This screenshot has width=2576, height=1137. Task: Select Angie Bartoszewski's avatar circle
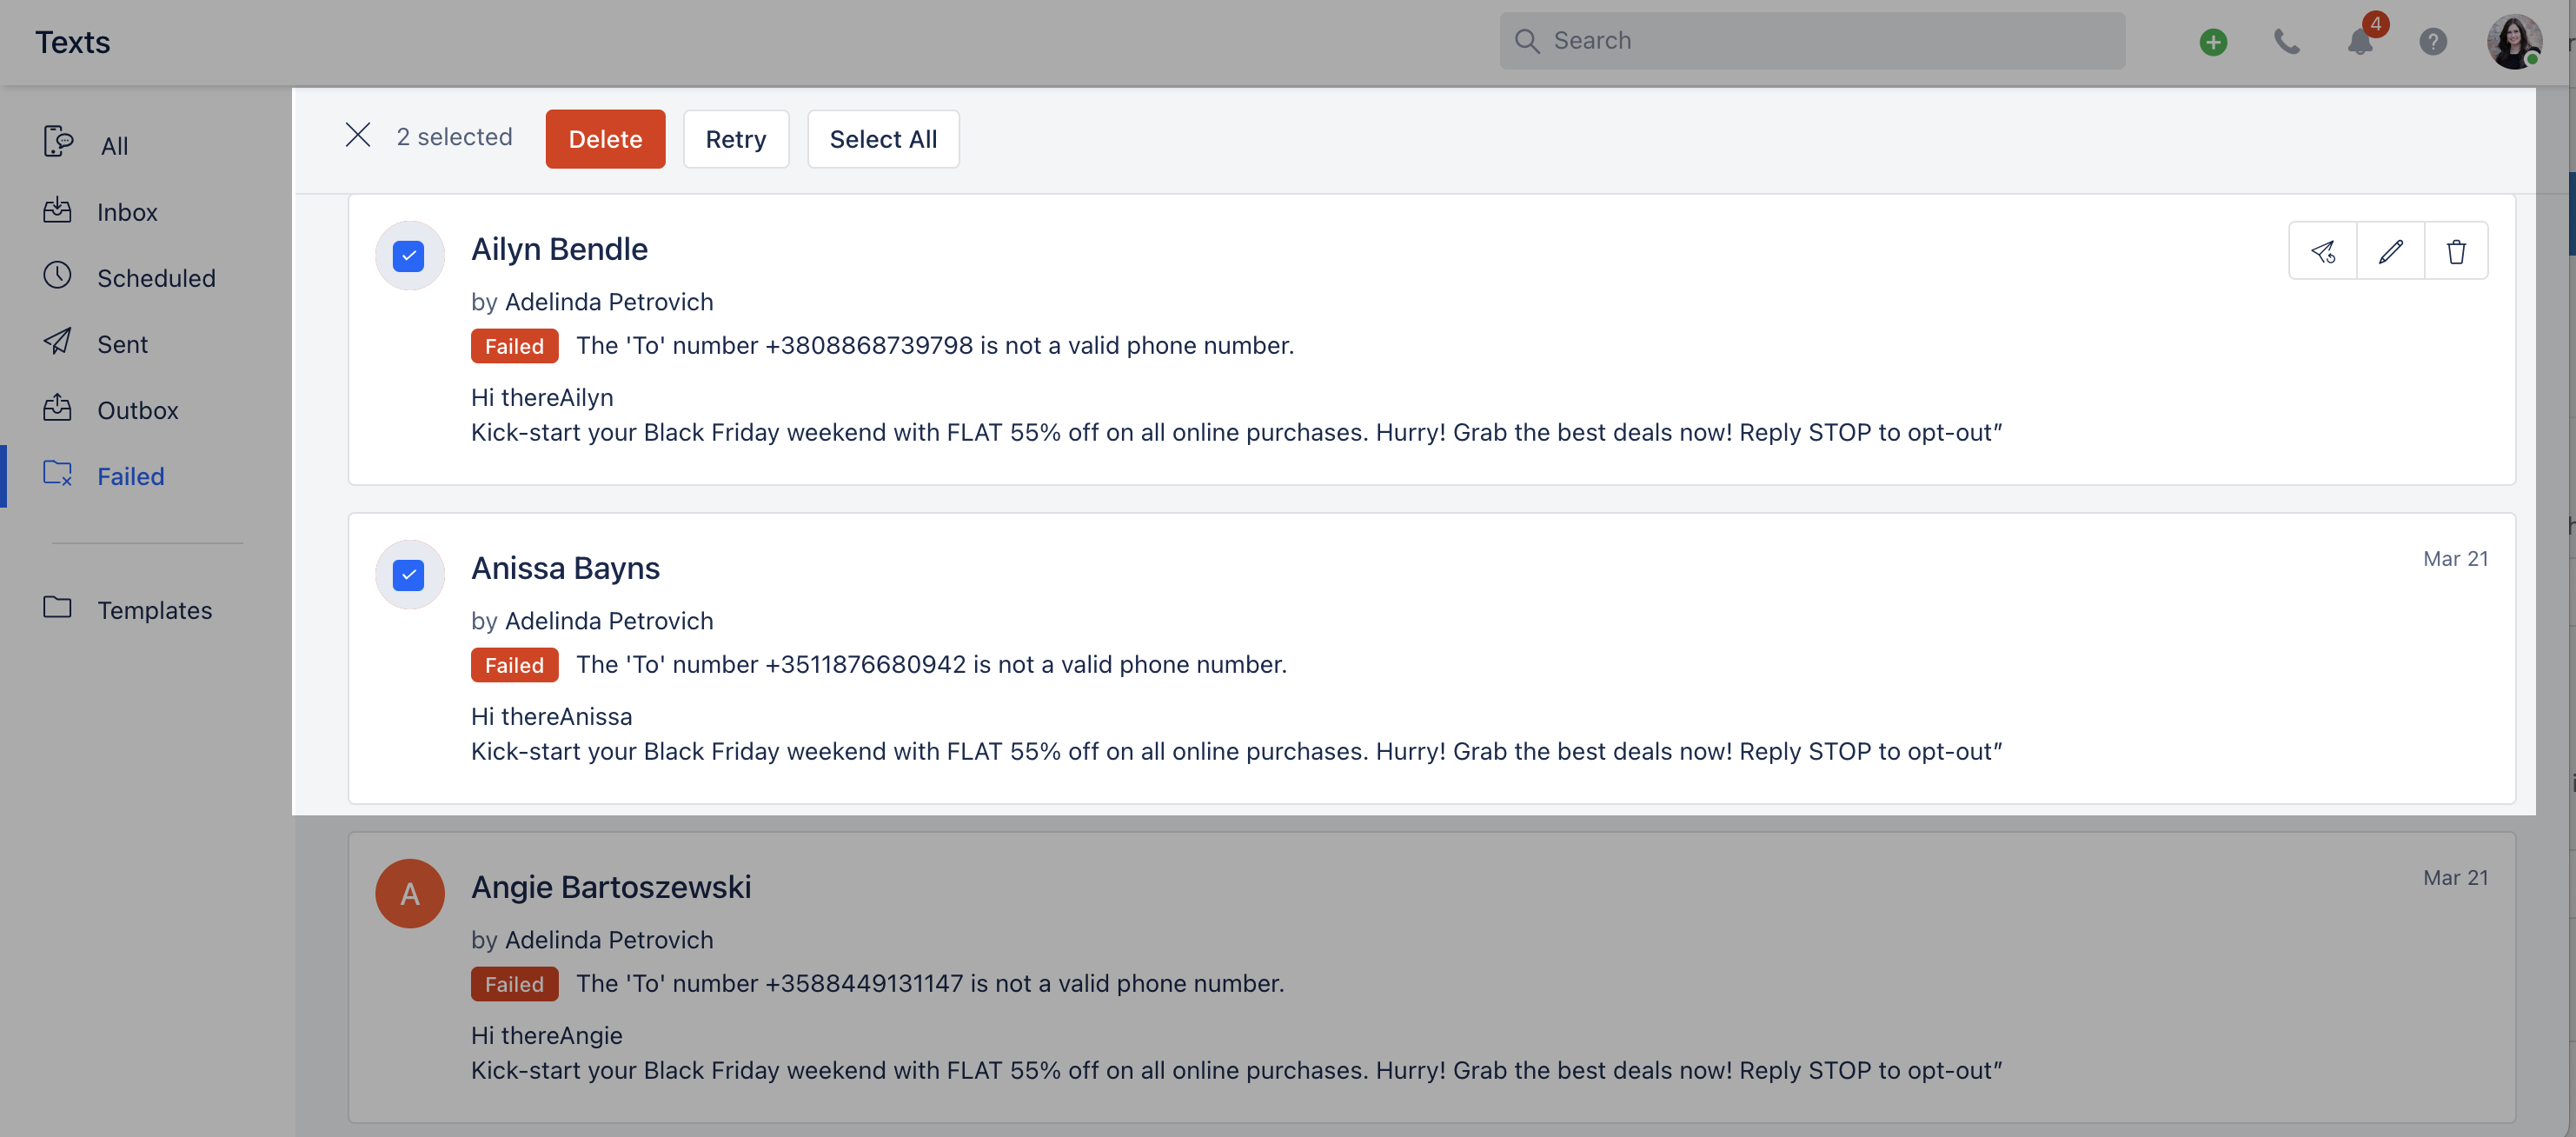click(x=410, y=893)
